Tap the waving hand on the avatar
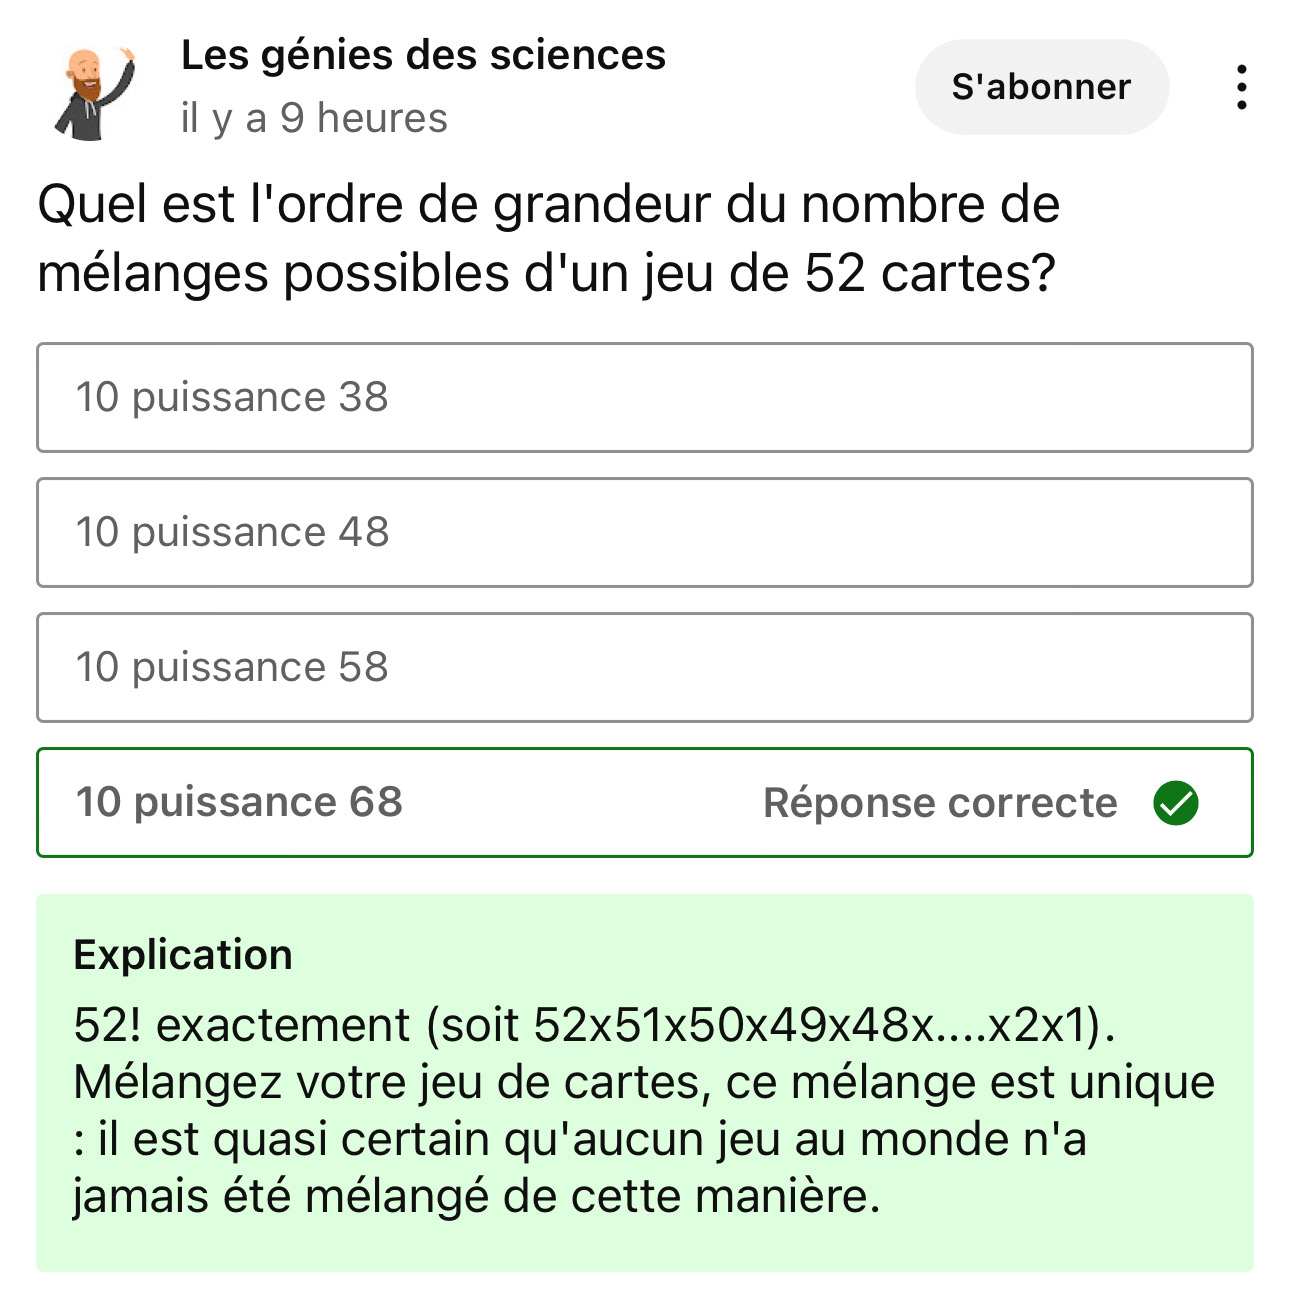The height and width of the screenshot is (1293, 1290). 126,54
